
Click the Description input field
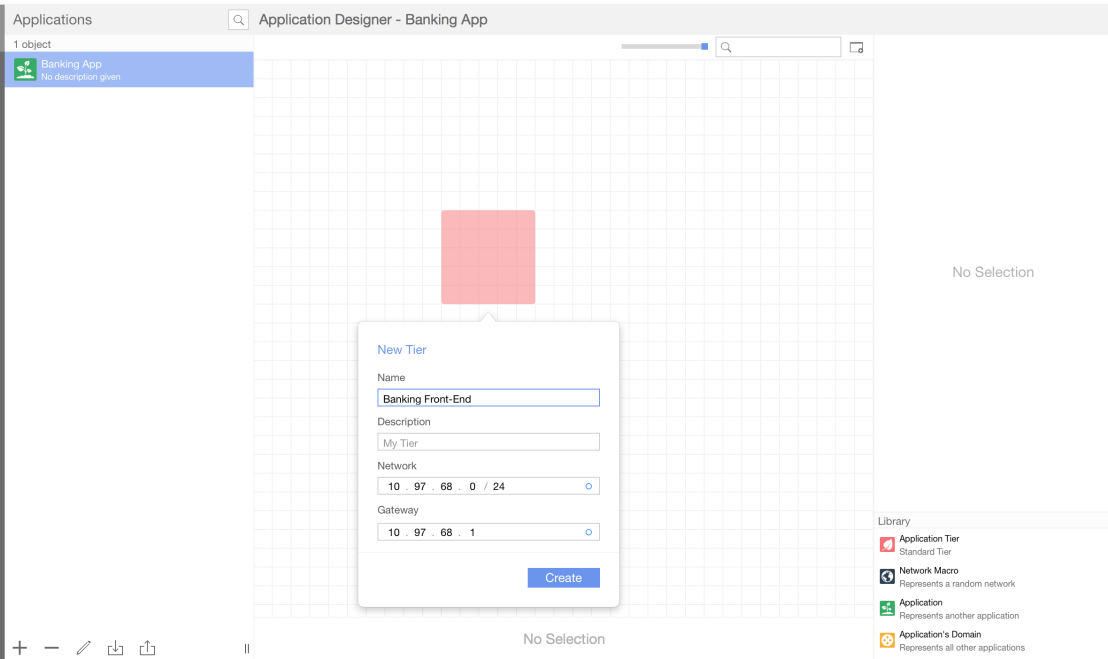coord(488,442)
